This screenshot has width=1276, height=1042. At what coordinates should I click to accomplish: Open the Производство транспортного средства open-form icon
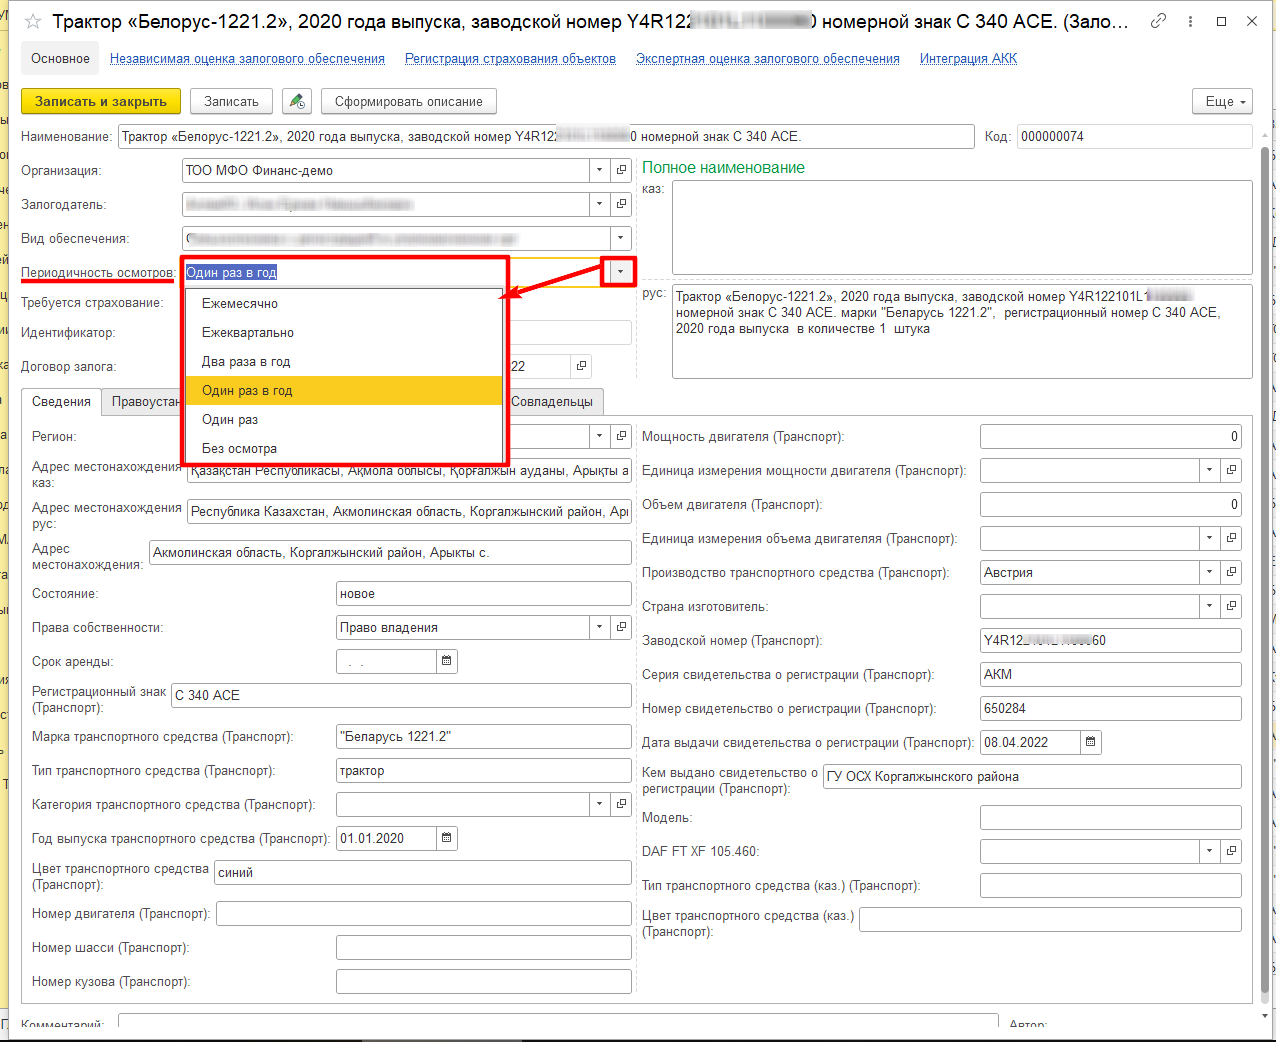click(x=1231, y=572)
